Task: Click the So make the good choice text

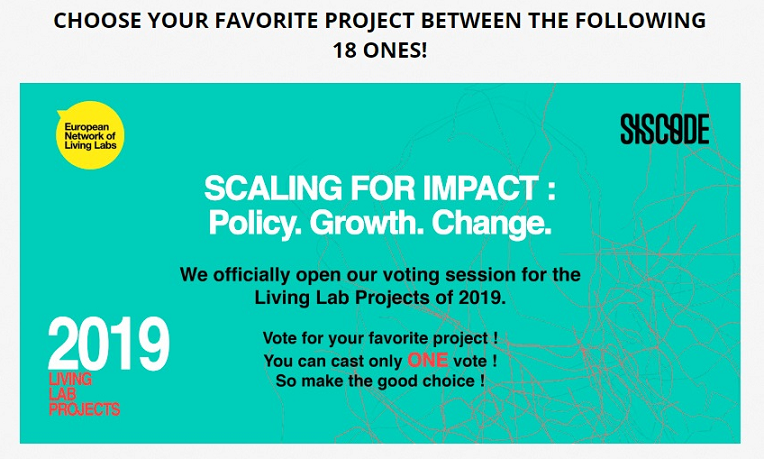Action: (x=380, y=381)
